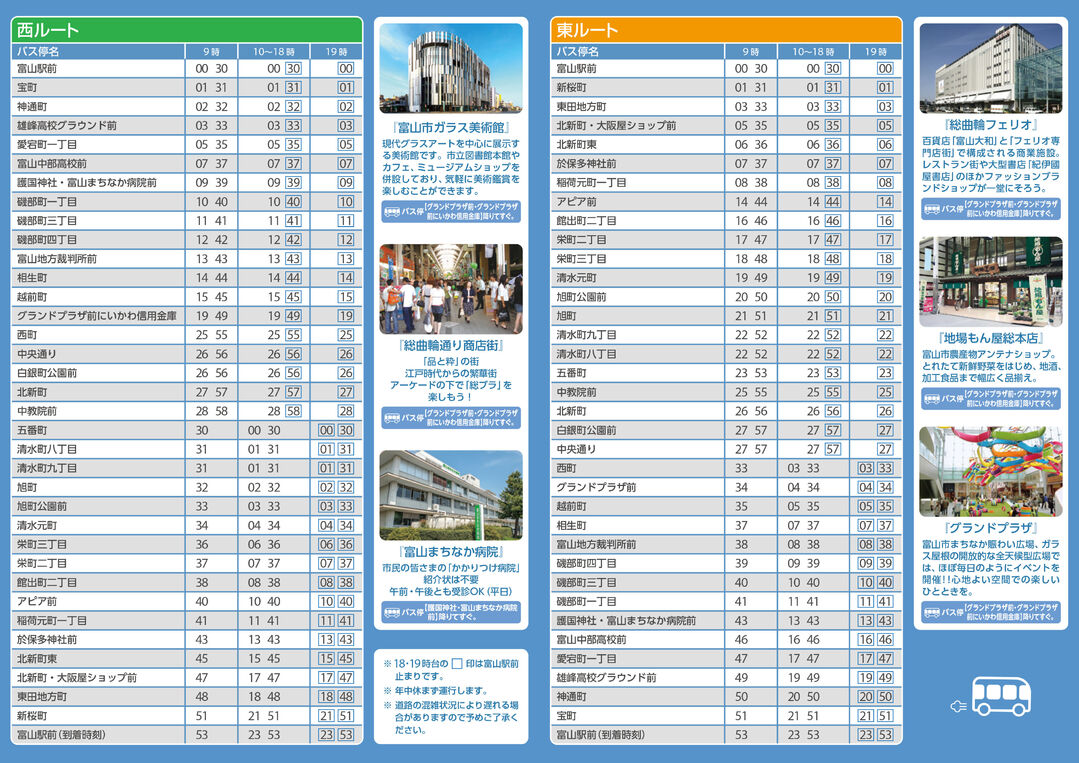
Task: Click the bus stop icon under 総曲輪フェリオ description
Action: (x=931, y=209)
